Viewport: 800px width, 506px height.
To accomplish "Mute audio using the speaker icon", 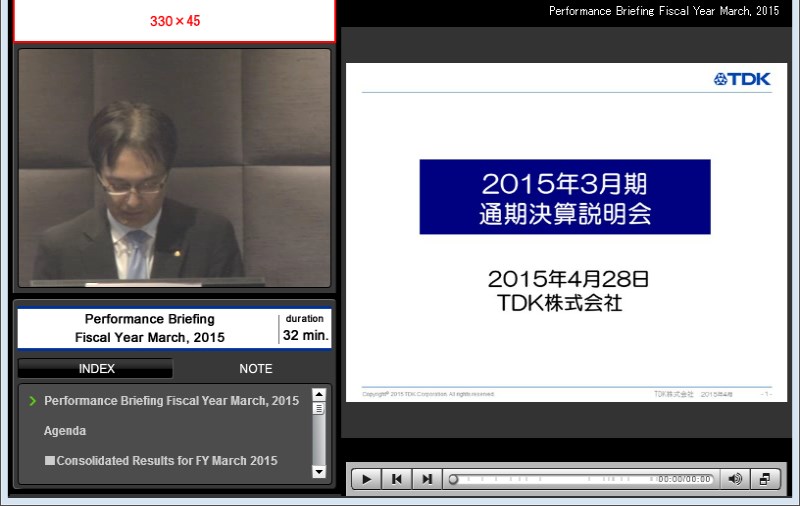I will (735, 479).
